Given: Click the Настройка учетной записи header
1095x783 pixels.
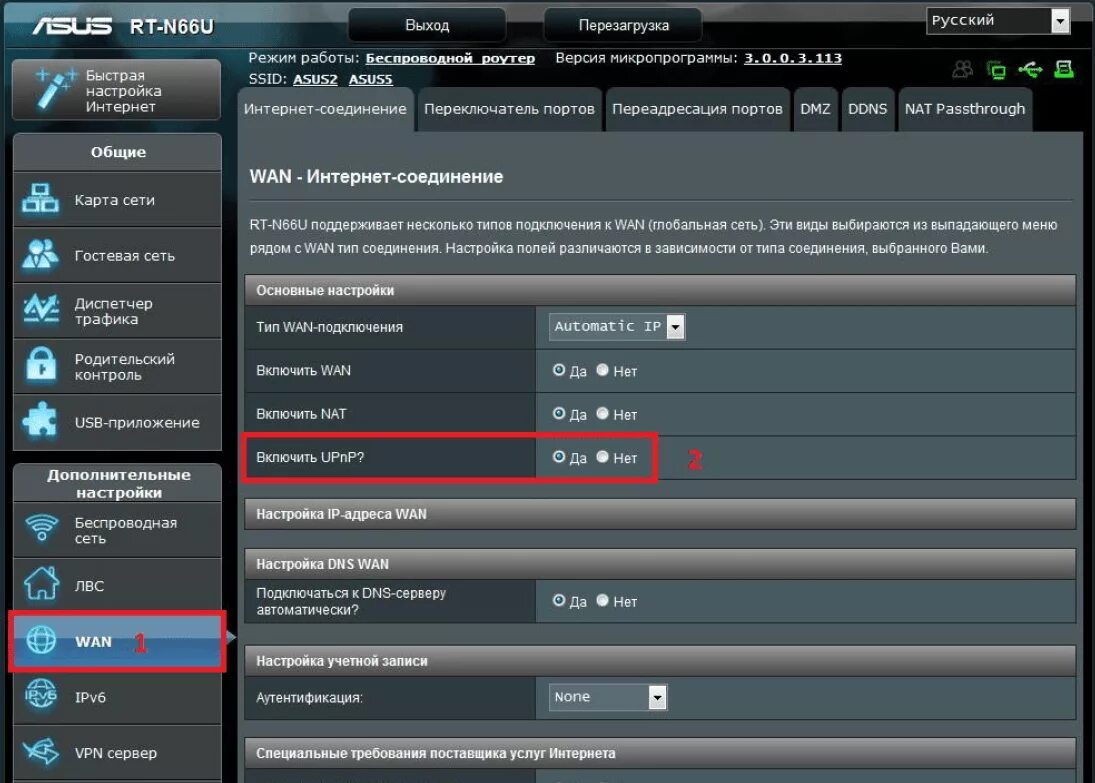Looking at the screenshot, I should (660, 661).
